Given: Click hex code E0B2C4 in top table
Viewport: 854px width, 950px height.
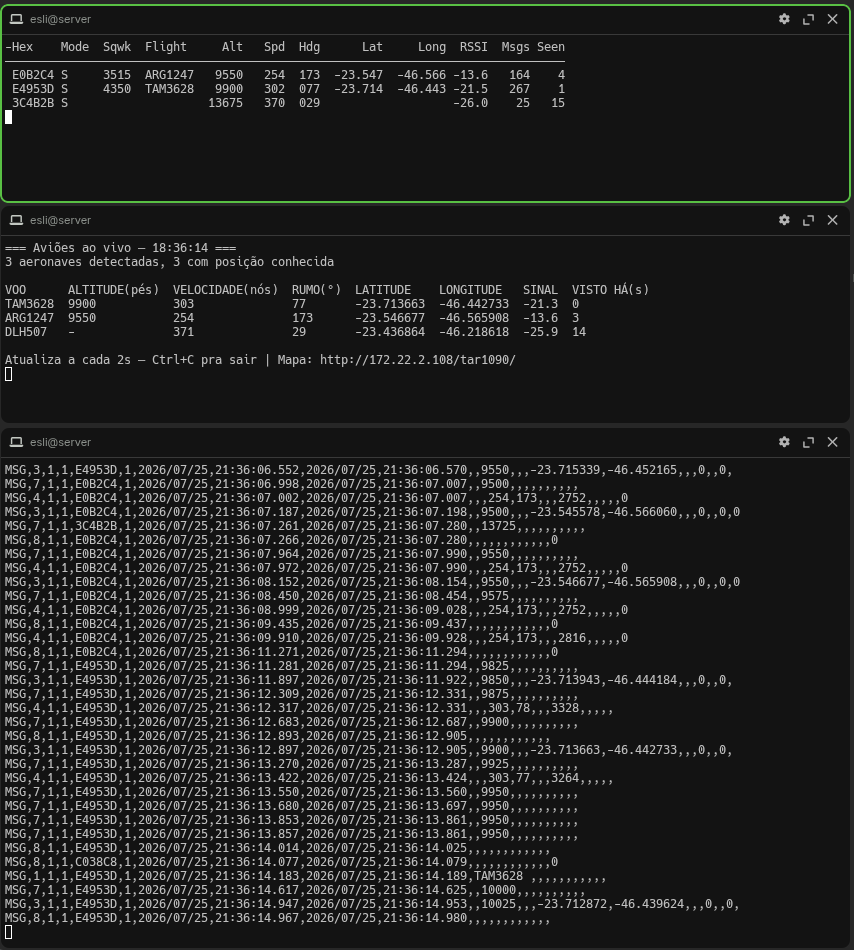Looking at the screenshot, I should (33, 75).
